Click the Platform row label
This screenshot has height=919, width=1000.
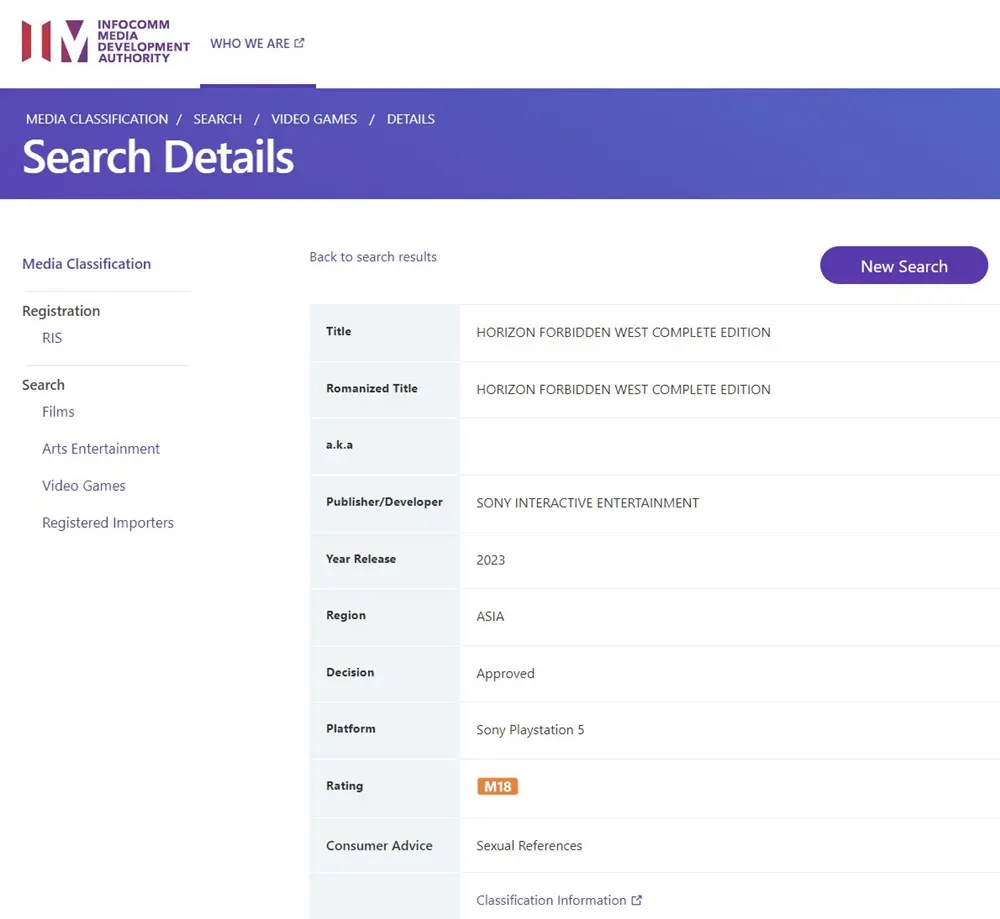350,728
